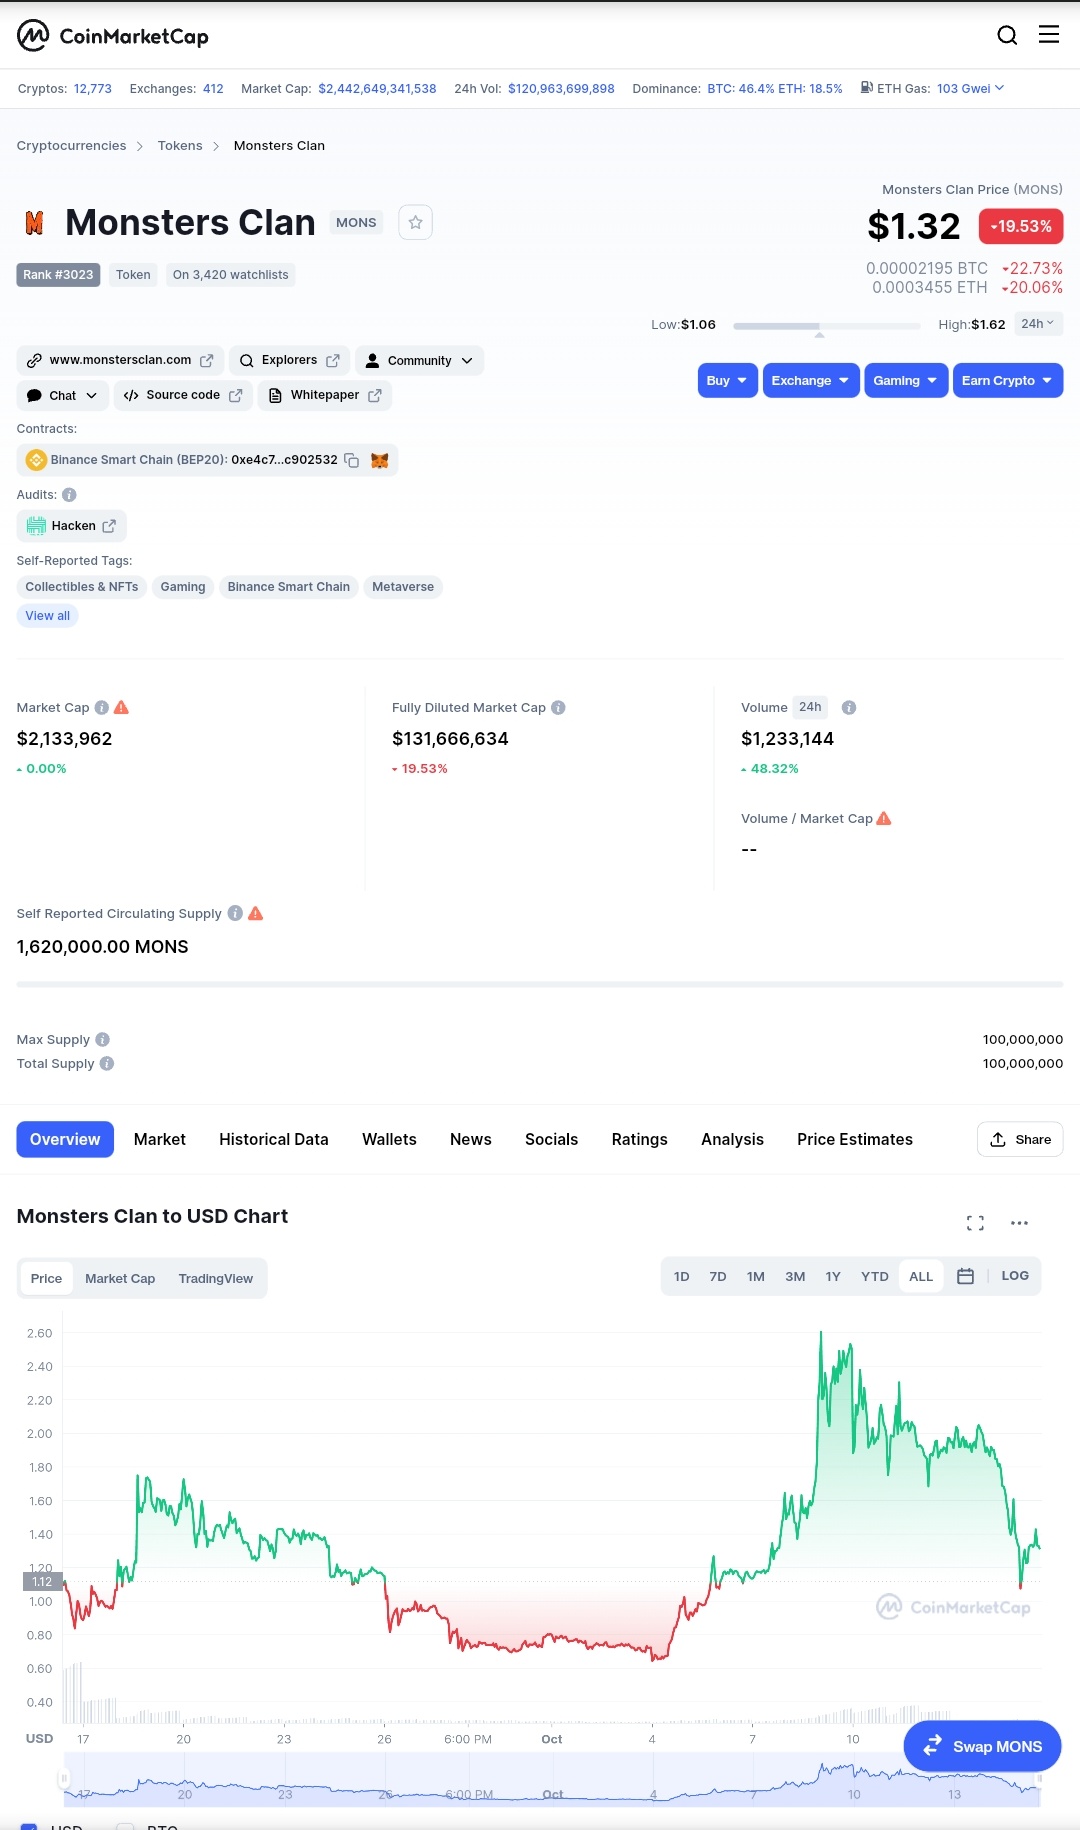Click the Share button

pyautogui.click(x=1020, y=1140)
